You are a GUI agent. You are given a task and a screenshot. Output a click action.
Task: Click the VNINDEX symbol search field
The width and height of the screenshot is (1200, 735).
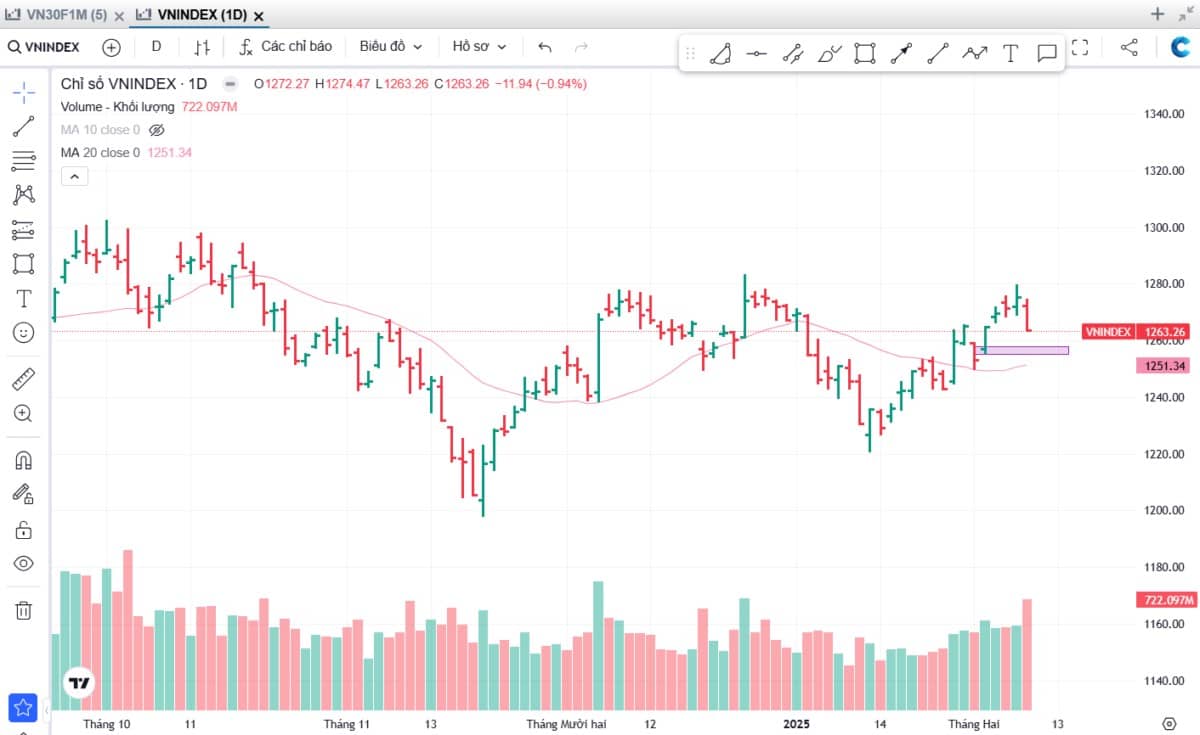point(46,47)
